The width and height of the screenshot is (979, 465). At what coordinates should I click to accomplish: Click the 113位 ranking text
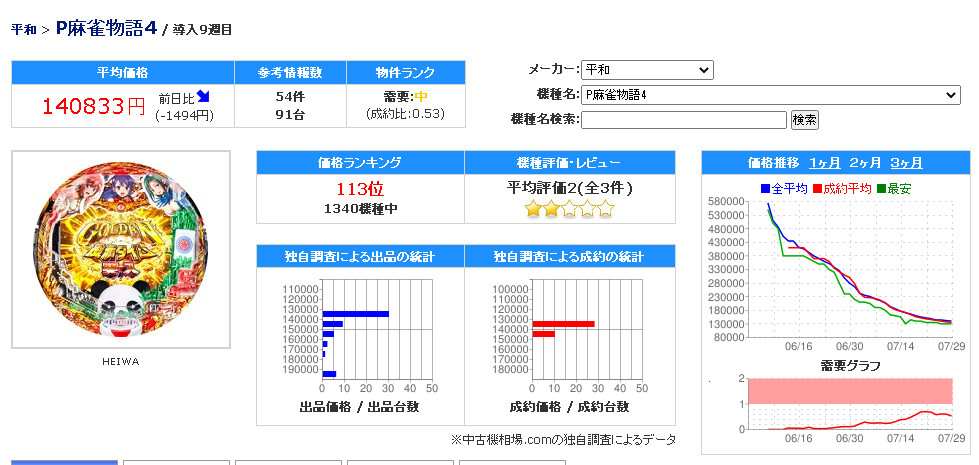click(360, 188)
